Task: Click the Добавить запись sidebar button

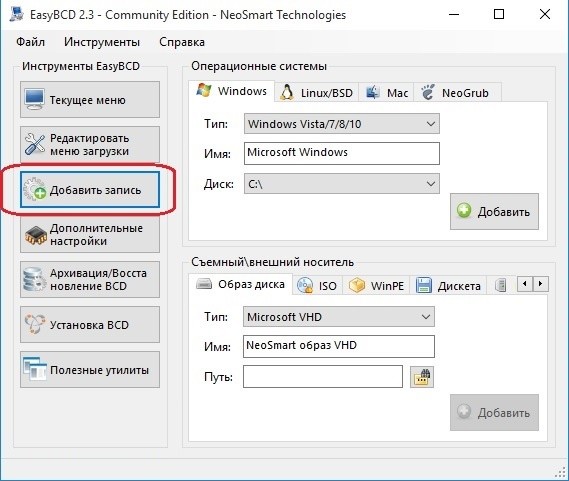Action: (x=90, y=190)
